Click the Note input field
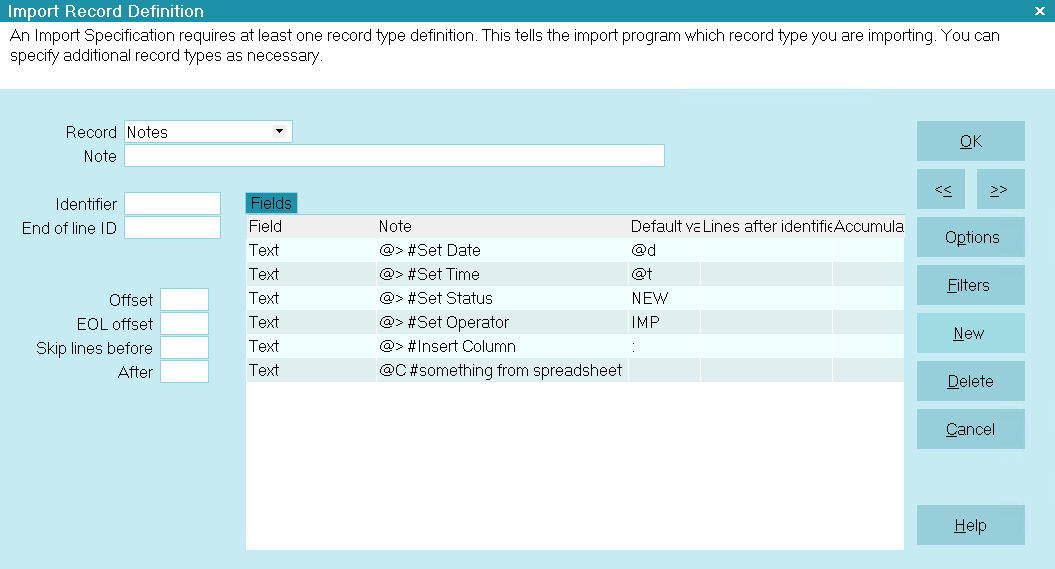Image resolution: width=1055 pixels, height=569 pixels. pyautogui.click(x=394, y=155)
